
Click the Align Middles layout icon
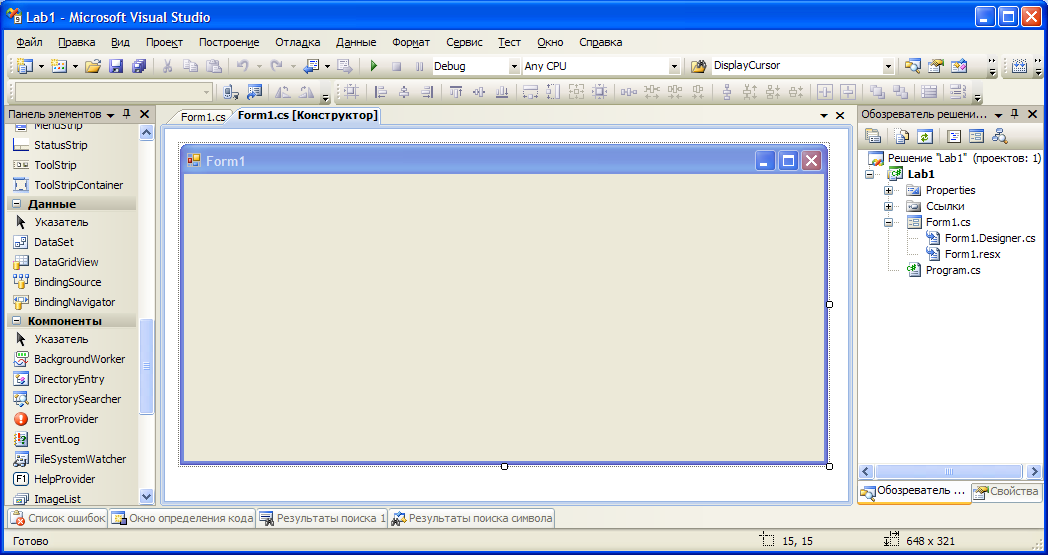479,92
